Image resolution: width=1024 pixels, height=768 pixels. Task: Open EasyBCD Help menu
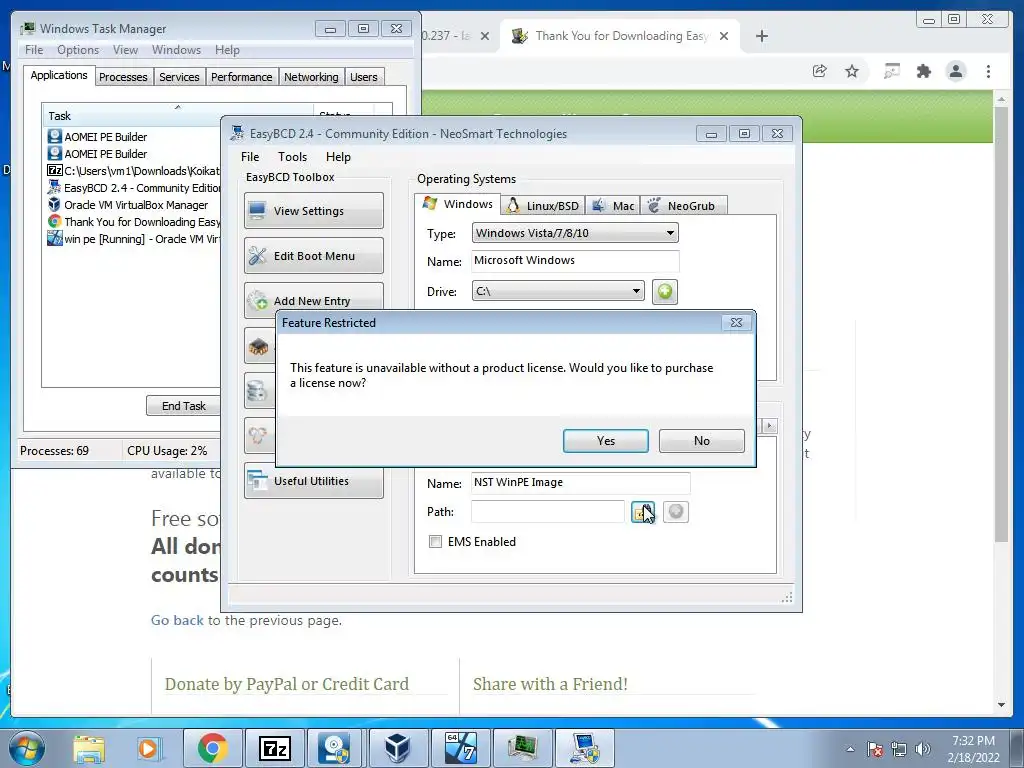pyautogui.click(x=338, y=157)
